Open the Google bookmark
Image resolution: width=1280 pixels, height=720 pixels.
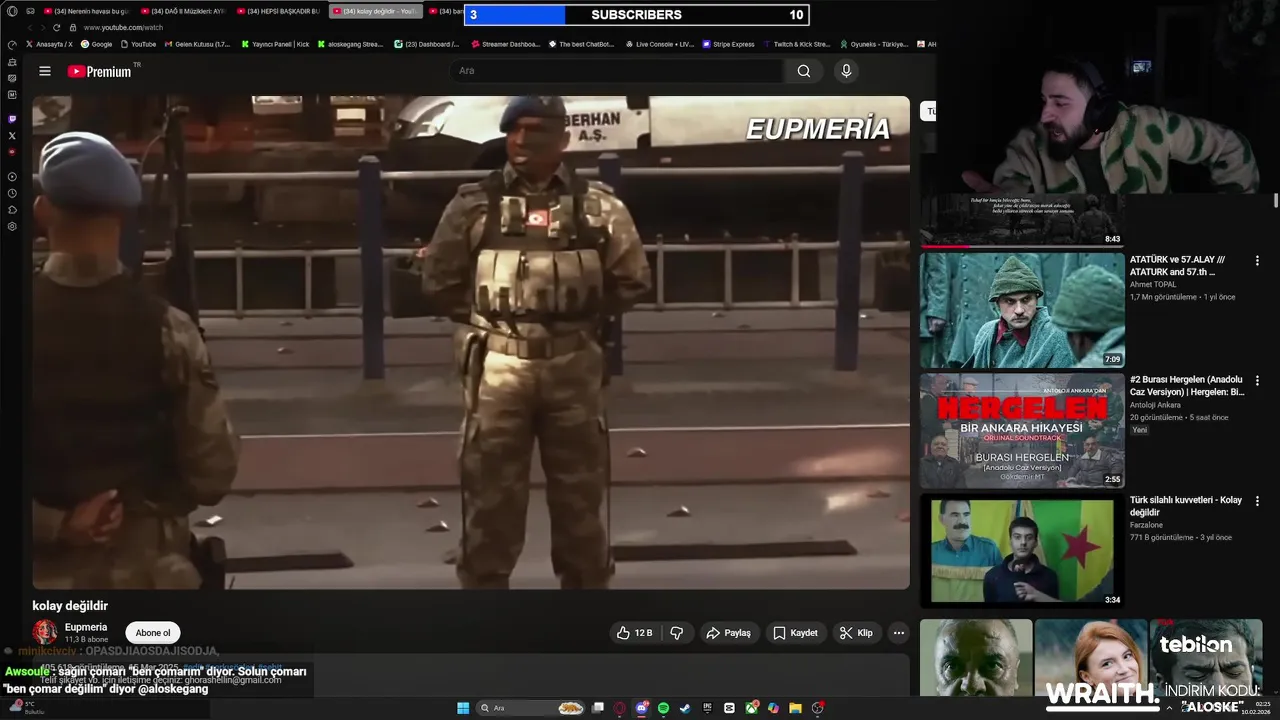point(97,44)
